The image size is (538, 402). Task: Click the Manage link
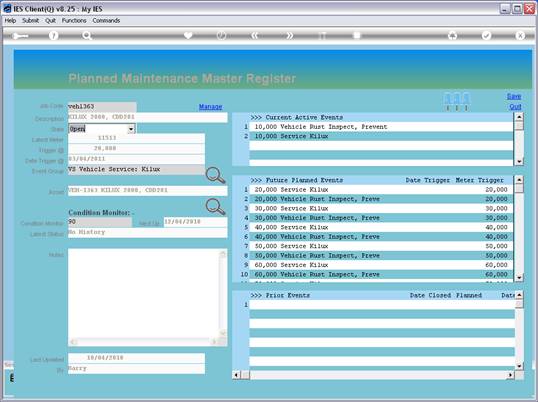tap(210, 107)
